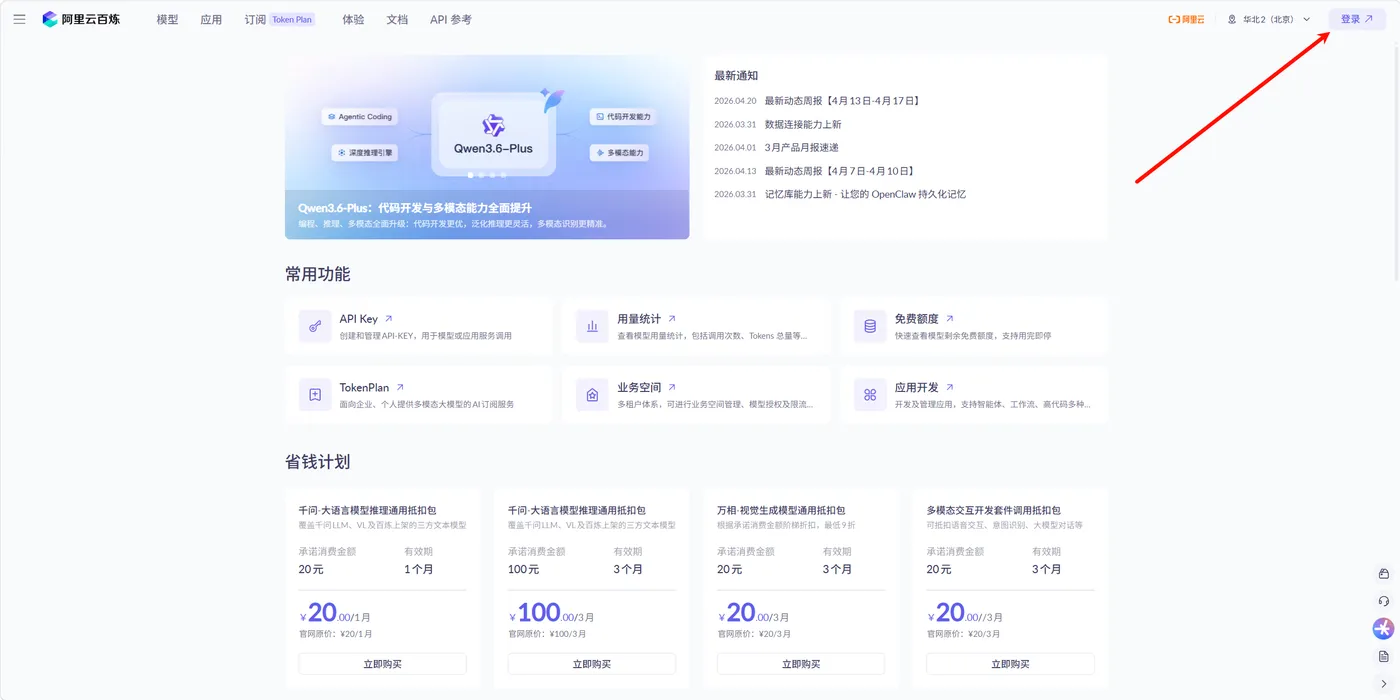Open the 模型 menu
The image size is (1400, 700).
tap(167, 19)
